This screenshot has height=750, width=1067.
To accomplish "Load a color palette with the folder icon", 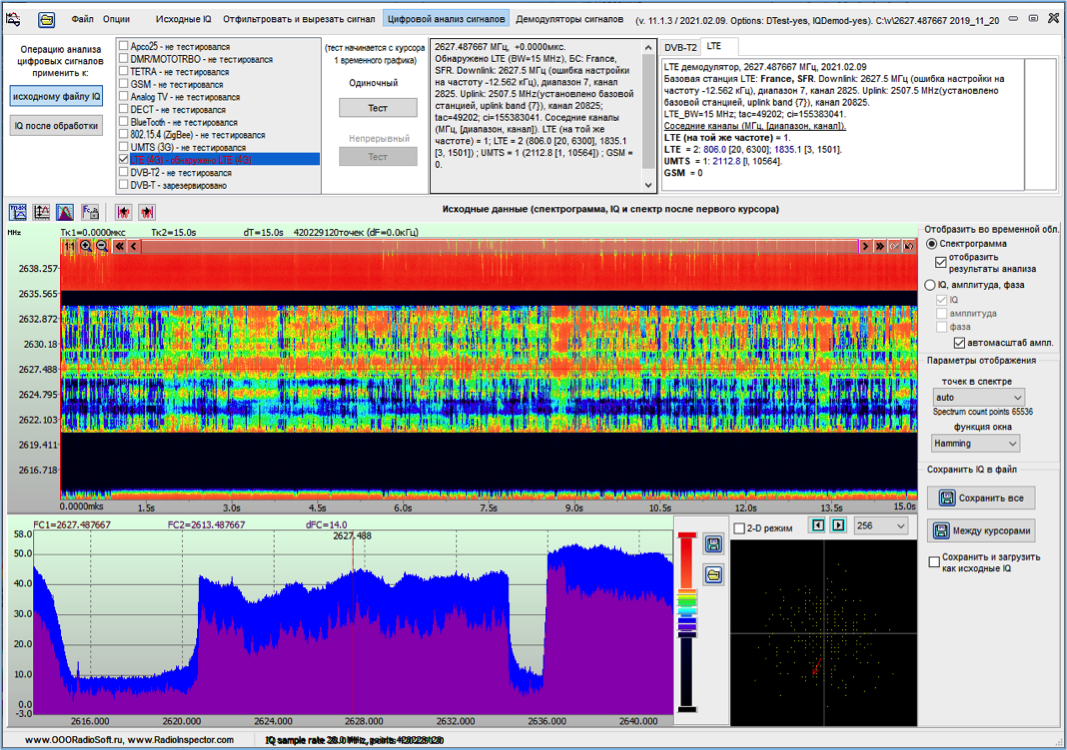I will point(713,575).
